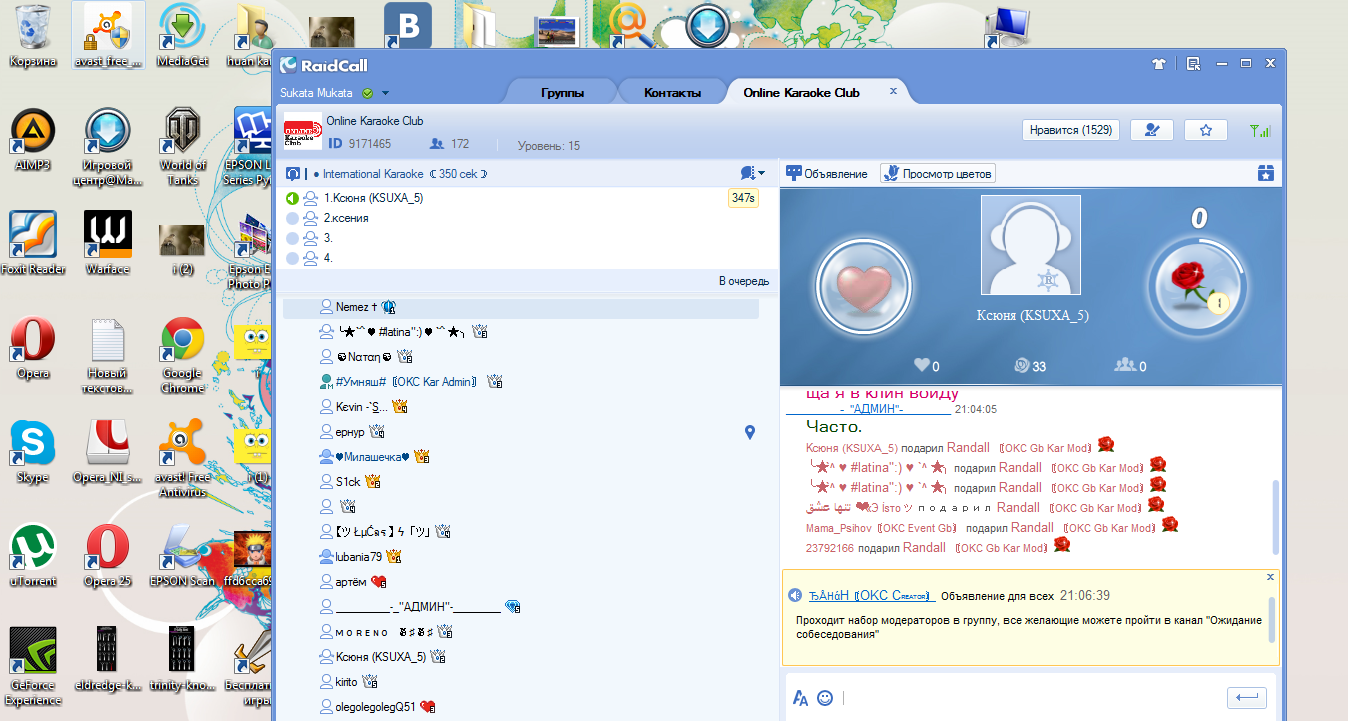Screen dimensions: 1348x721
Task: Open the Google Chrome desktop shortcut
Action: [183, 355]
